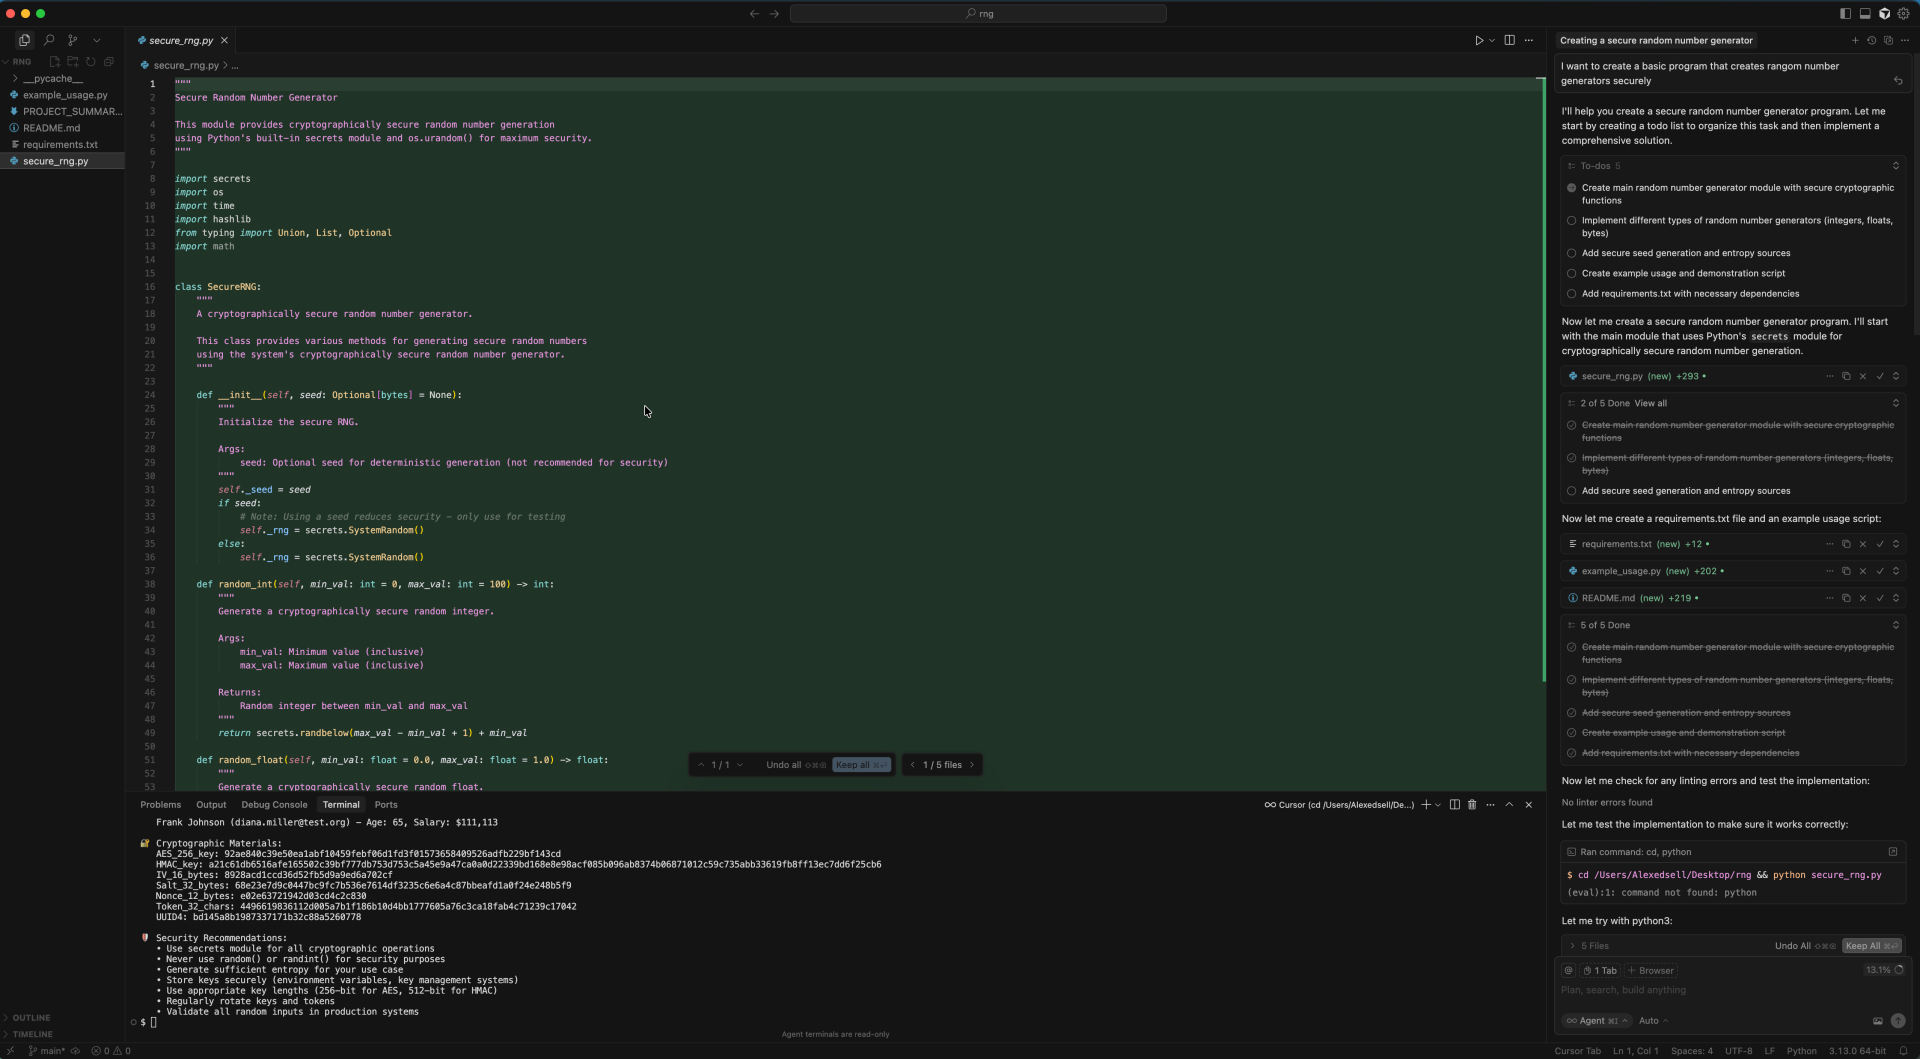The height and width of the screenshot is (1059, 1920).
Task: Click the sidebar Search magnifier icon
Action: (49, 40)
